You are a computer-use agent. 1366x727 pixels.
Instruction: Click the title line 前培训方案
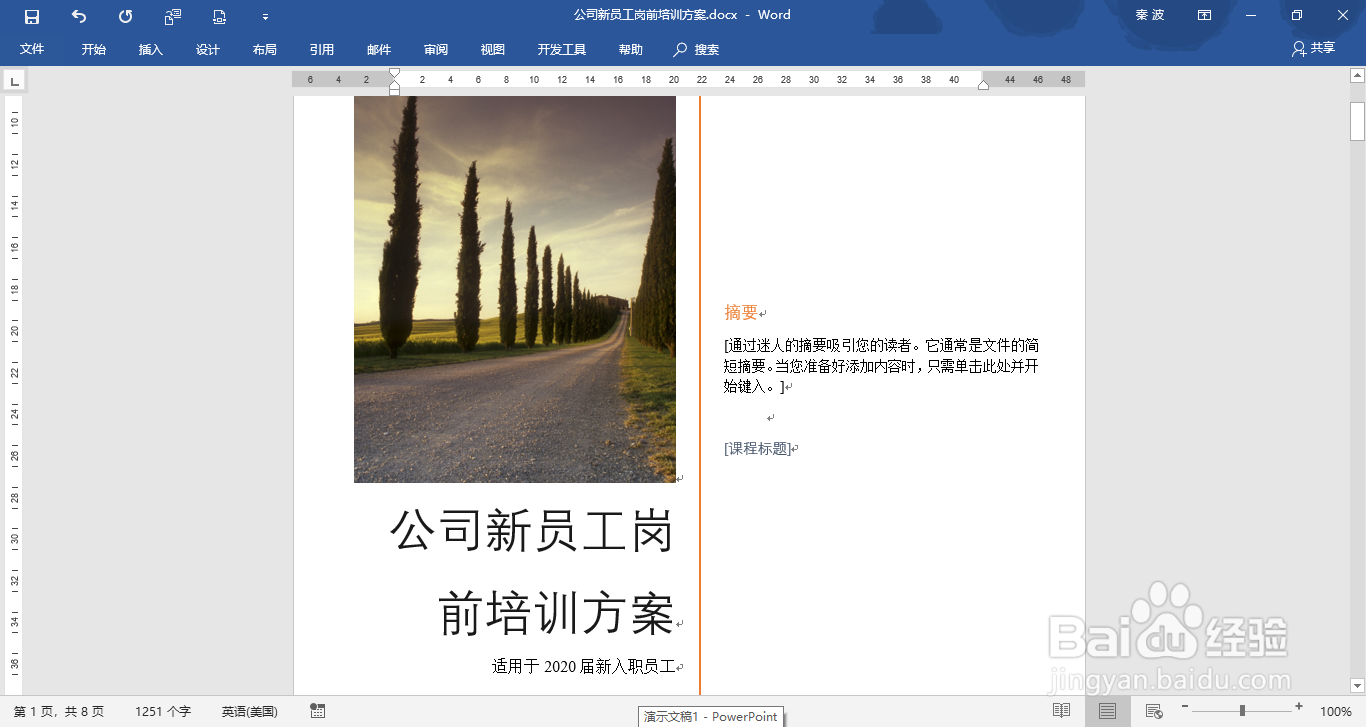pos(557,613)
